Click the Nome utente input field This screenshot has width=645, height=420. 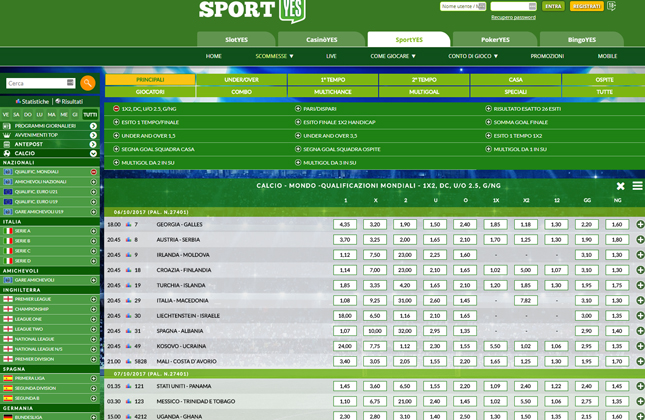tap(463, 6)
